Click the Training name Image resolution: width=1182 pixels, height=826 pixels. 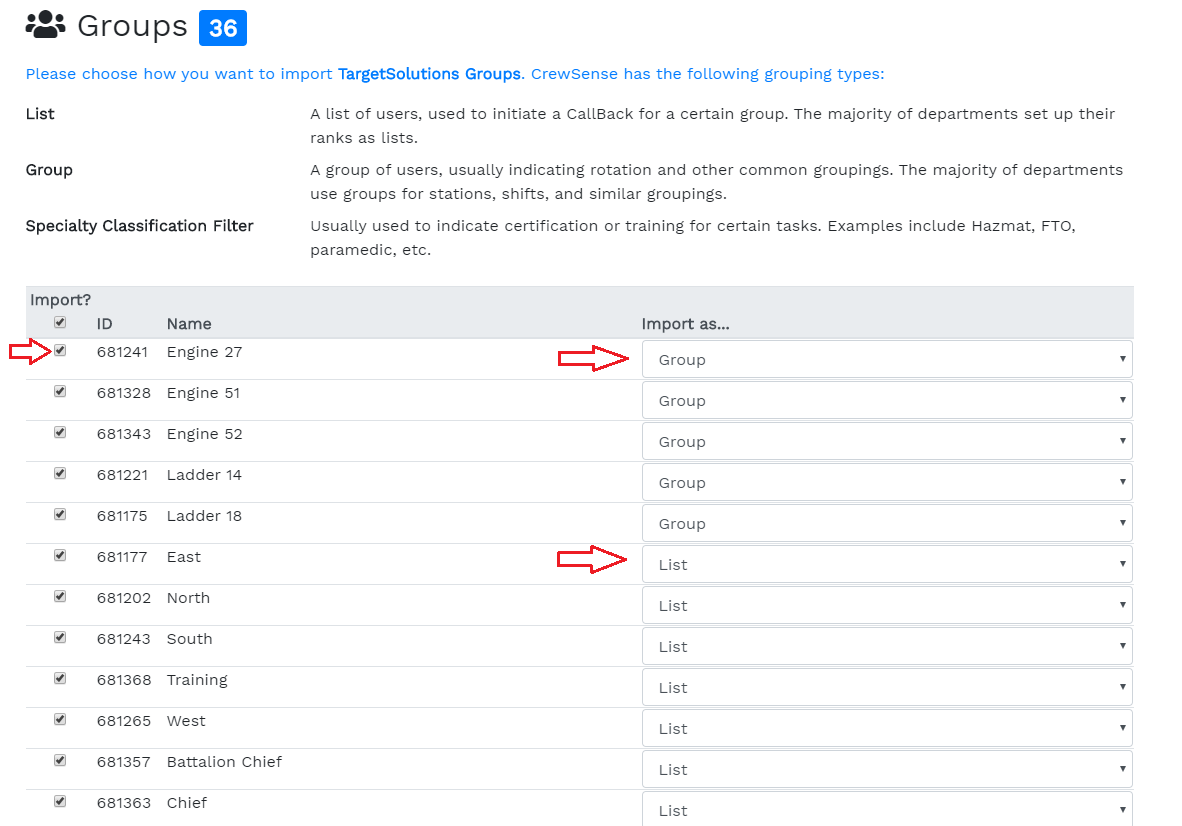[197, 680]
